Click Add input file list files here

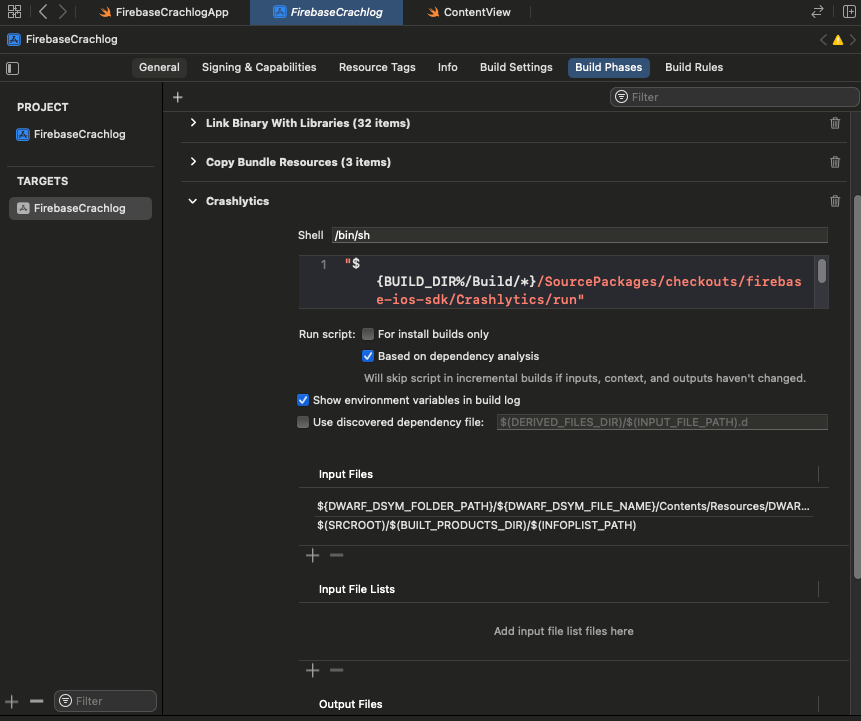coord(563,631)
